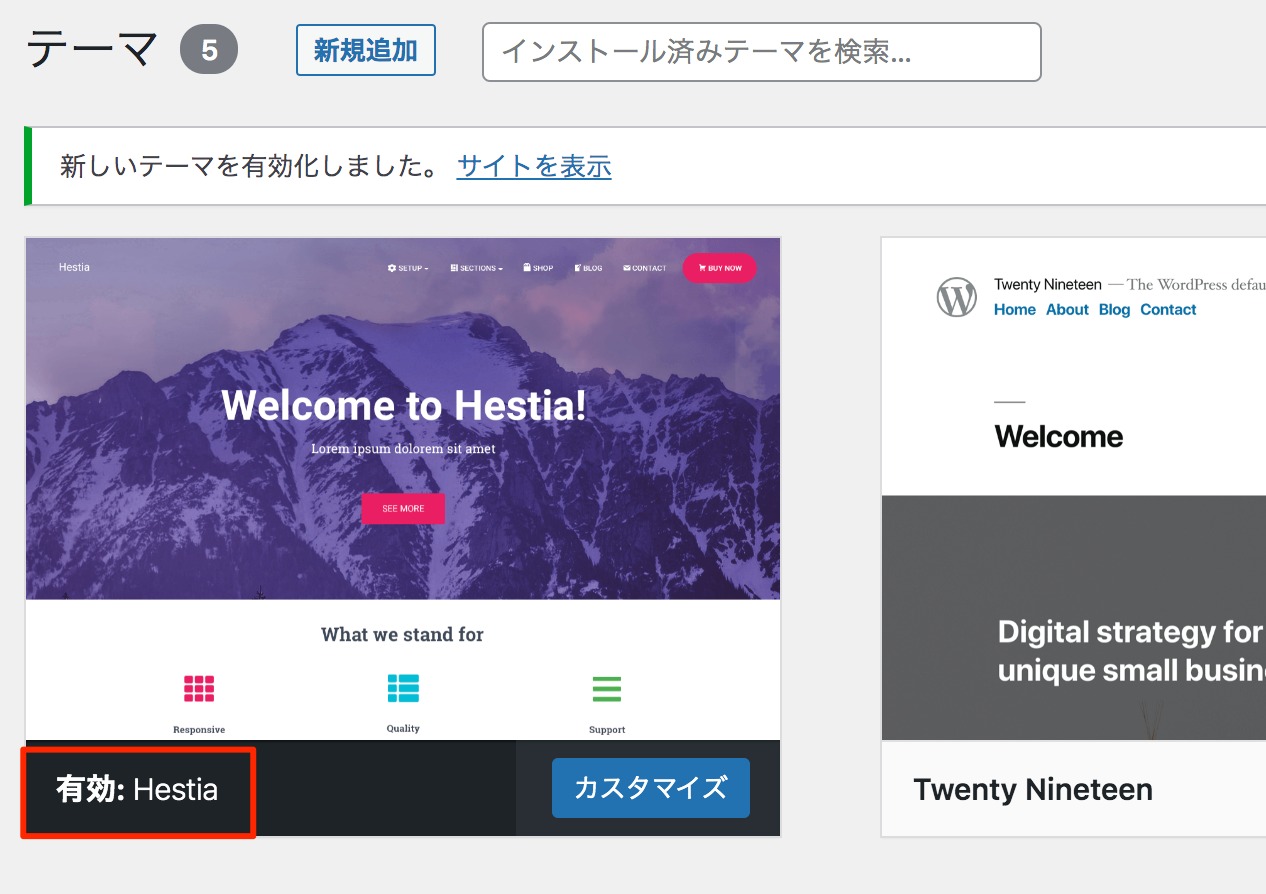This screenshot has width=1266, height=894.
Task: Click the pink BUY NOW cart button
Action: pos(719,268)
